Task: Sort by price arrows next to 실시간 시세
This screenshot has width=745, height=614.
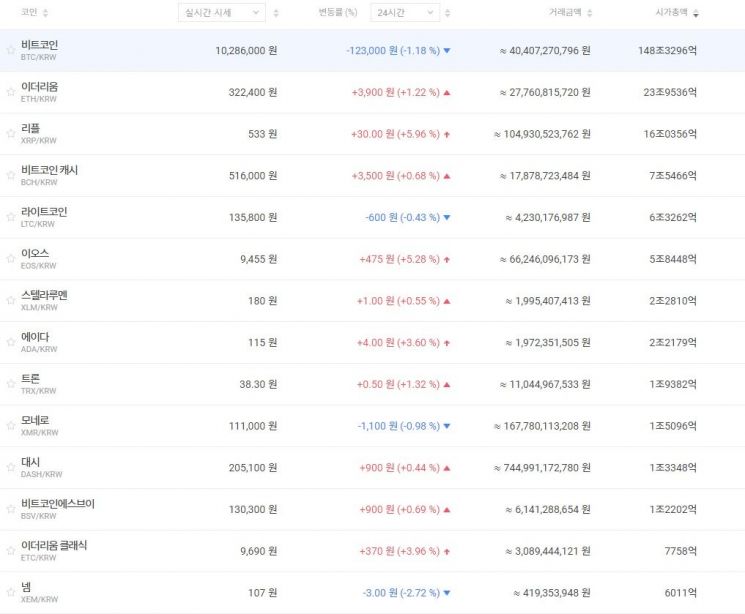Action: coord(276,13)
